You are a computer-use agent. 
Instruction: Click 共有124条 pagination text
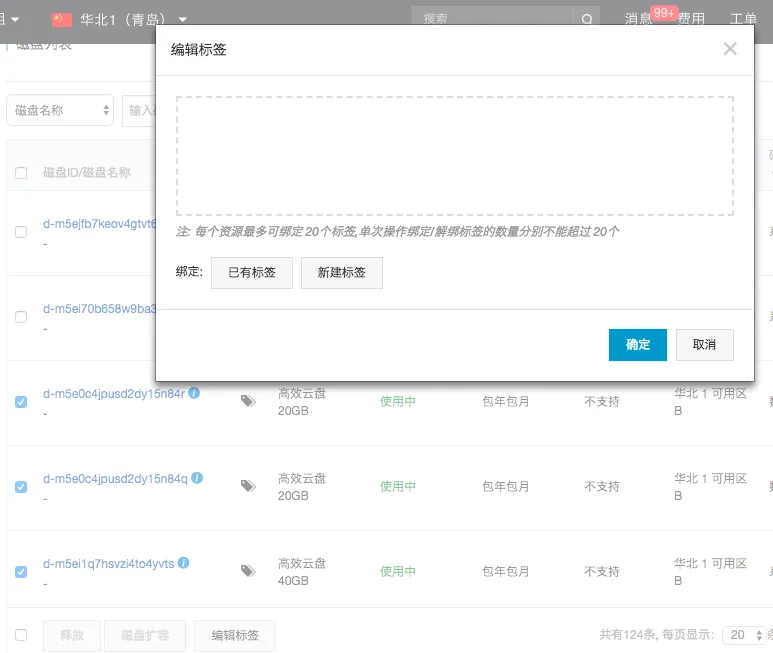tap(627, 635)
